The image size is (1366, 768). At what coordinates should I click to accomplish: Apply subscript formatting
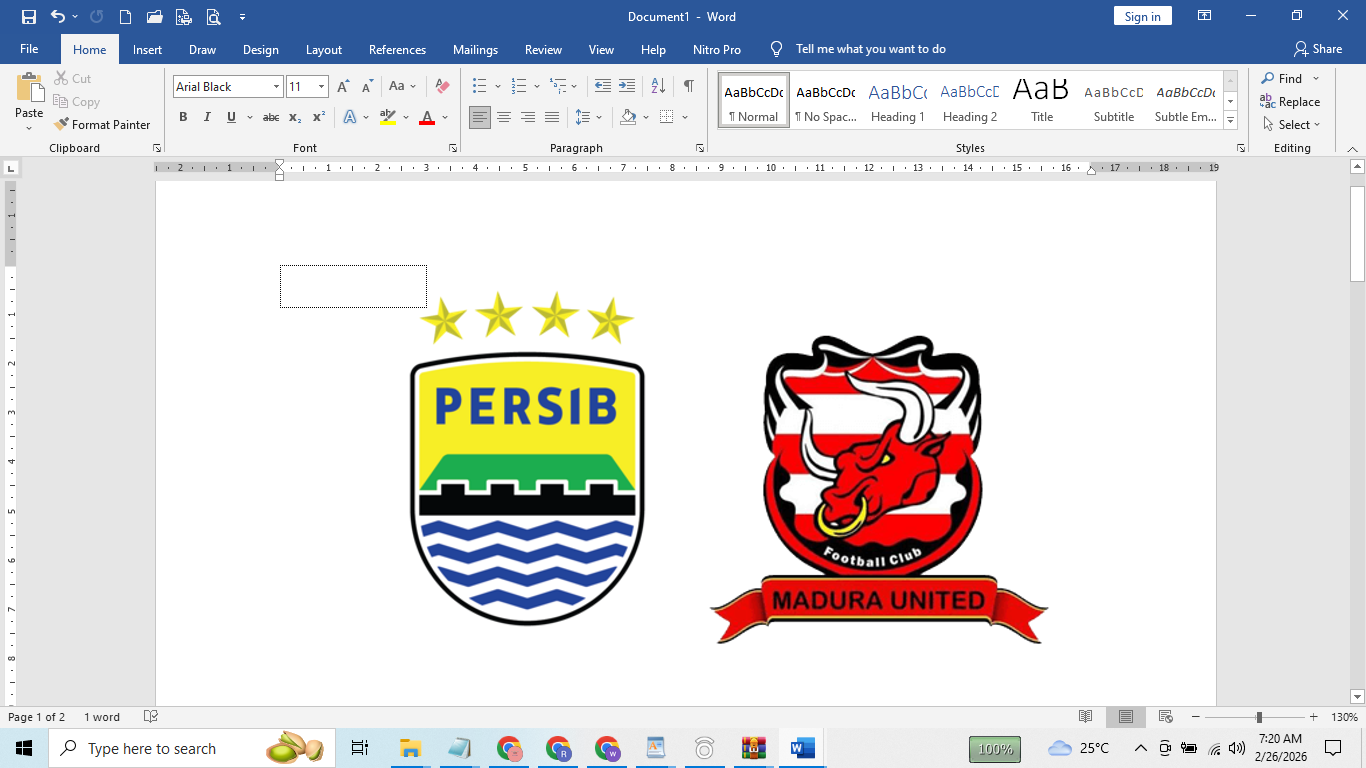tap(295, 117)
